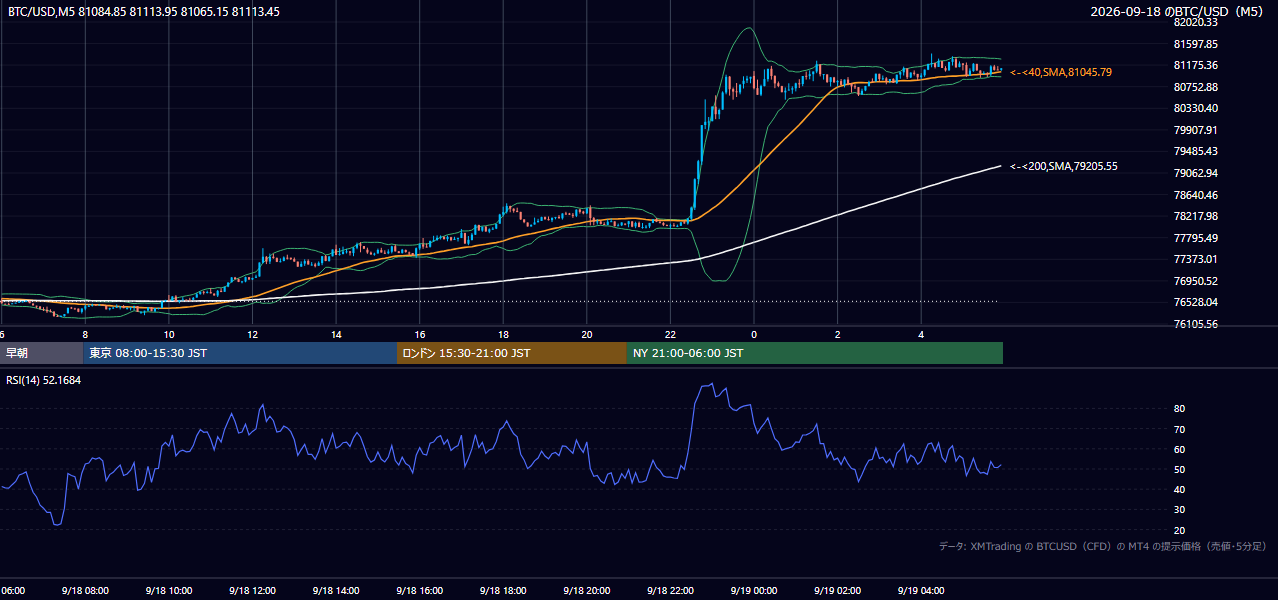Click the 9/18 08:00 time axis label

(x=85, y=591)
